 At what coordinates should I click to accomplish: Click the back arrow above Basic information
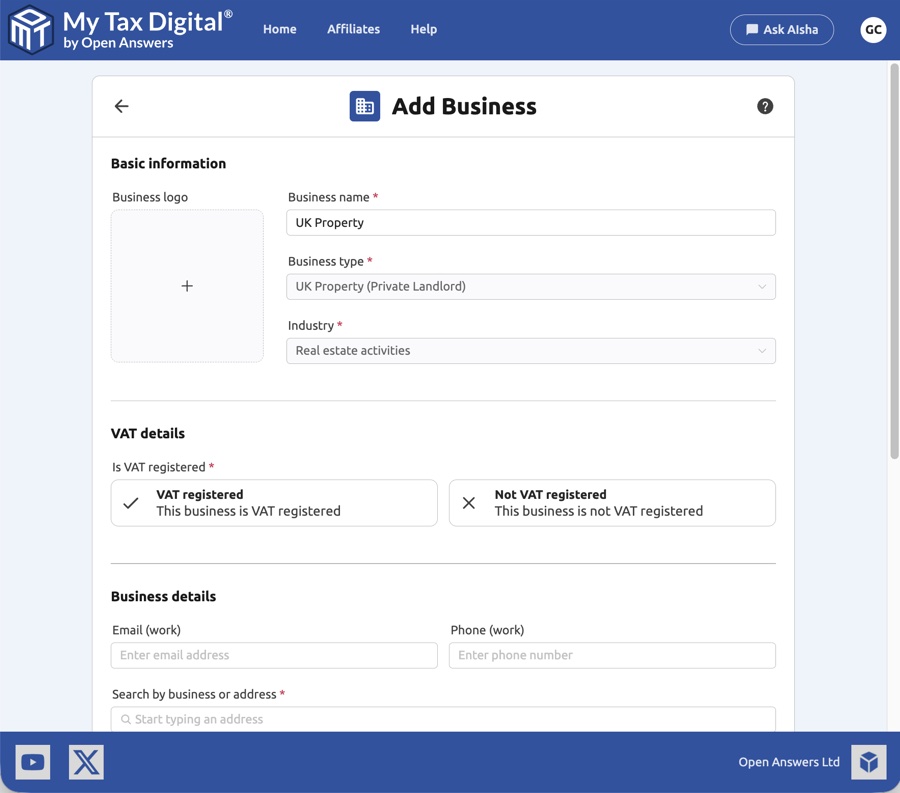[x=121, y=106]
